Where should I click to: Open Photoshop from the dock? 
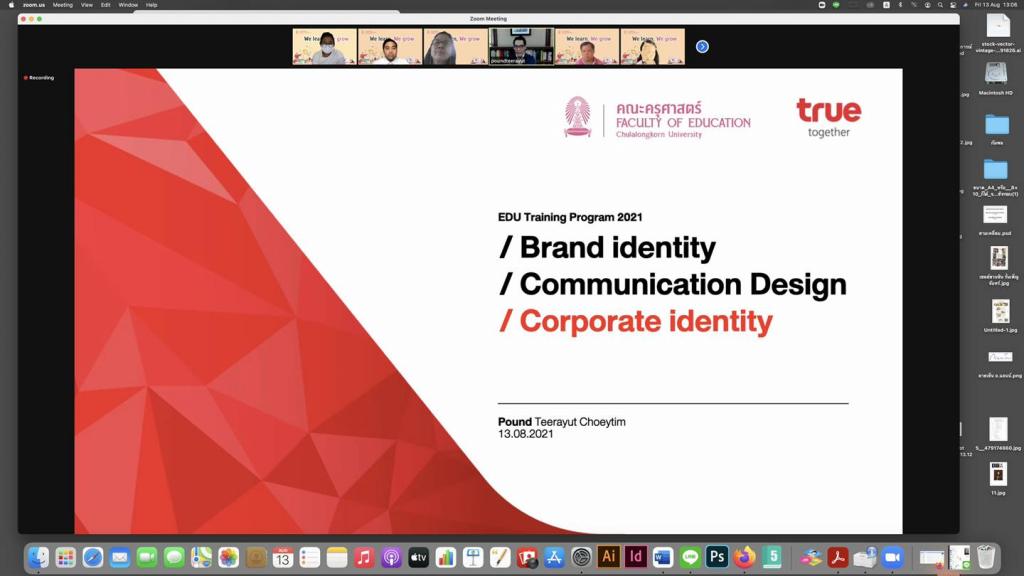point(717,557)
